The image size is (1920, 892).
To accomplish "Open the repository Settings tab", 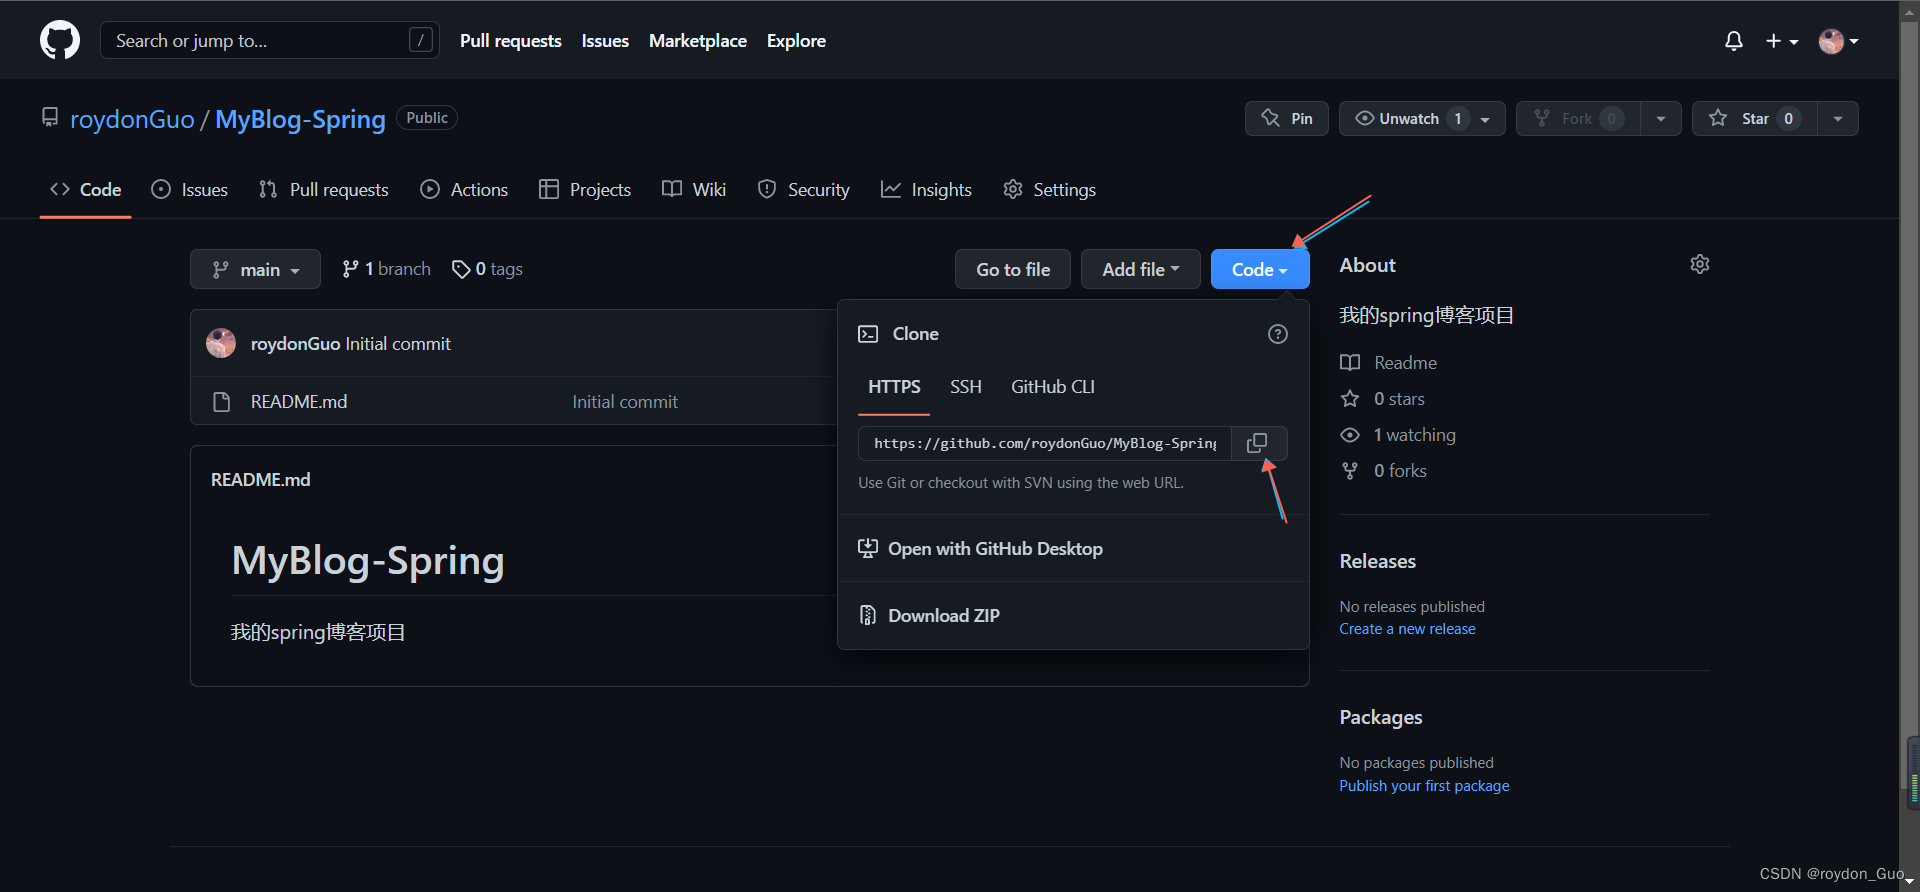I will tap(1049, 189).
